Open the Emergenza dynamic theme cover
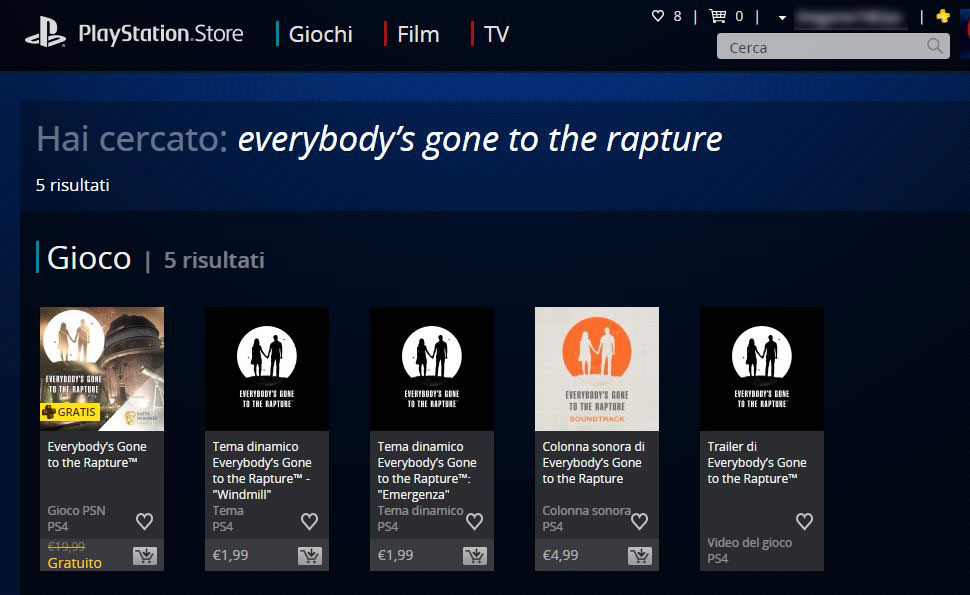Viewport: 970px width, 595px height. pos(432,369)
